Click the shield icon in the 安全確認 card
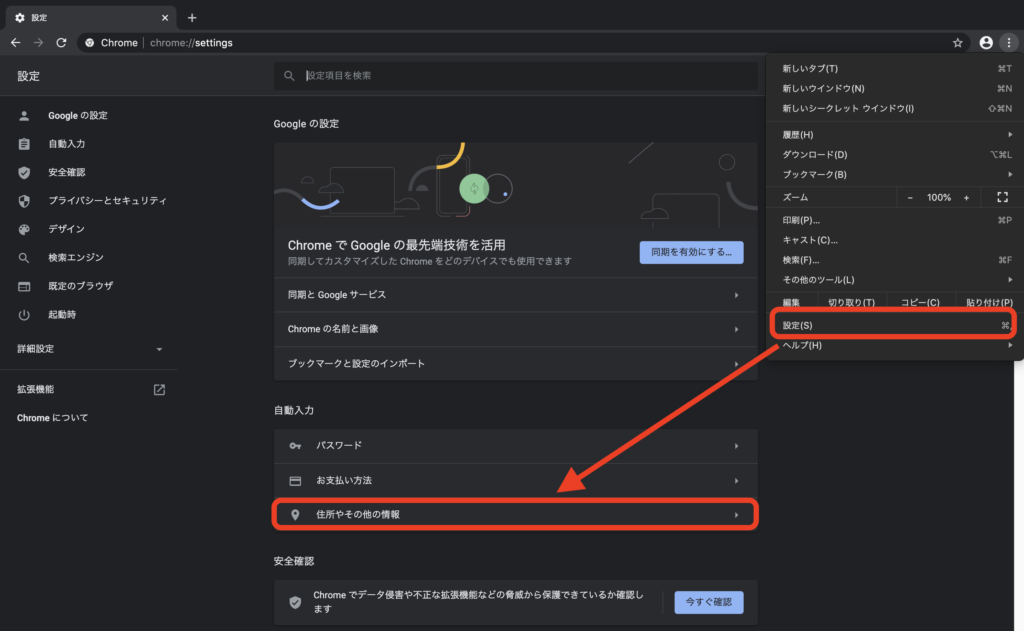The height and width of the screenshot is (631, 1024). click(295, 602)
